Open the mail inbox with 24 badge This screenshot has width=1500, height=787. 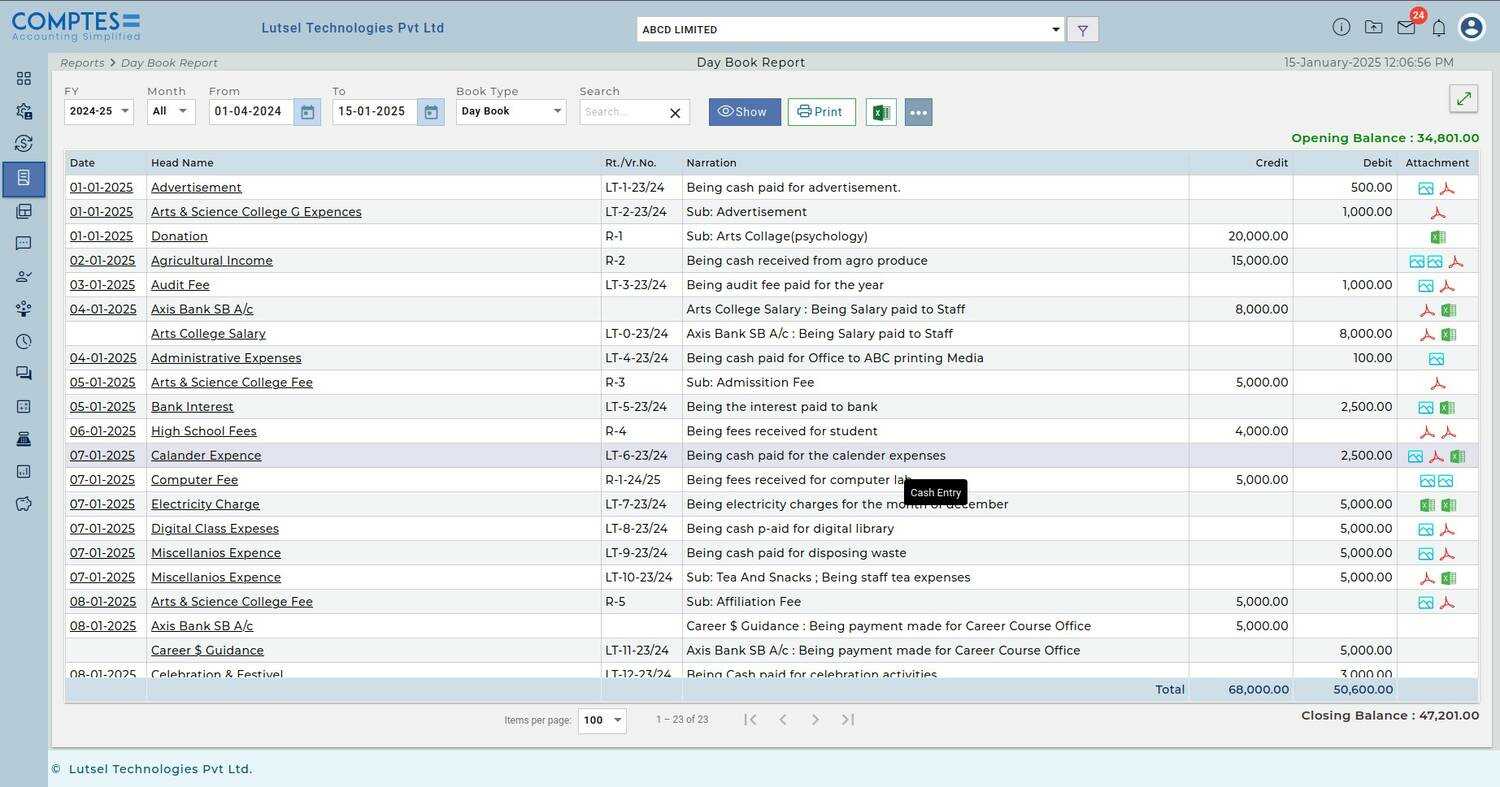click(1406, 27)
